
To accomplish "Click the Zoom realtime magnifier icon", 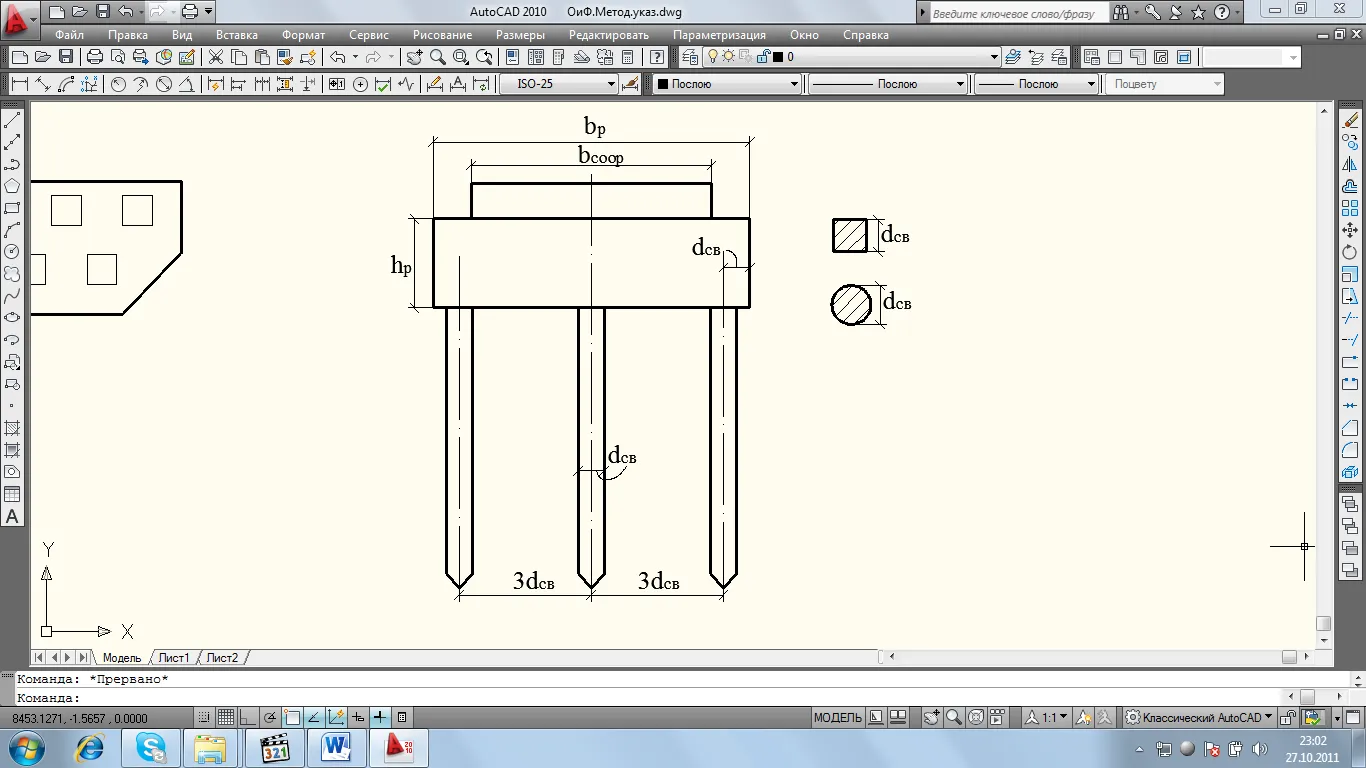I will click(437, 57).
